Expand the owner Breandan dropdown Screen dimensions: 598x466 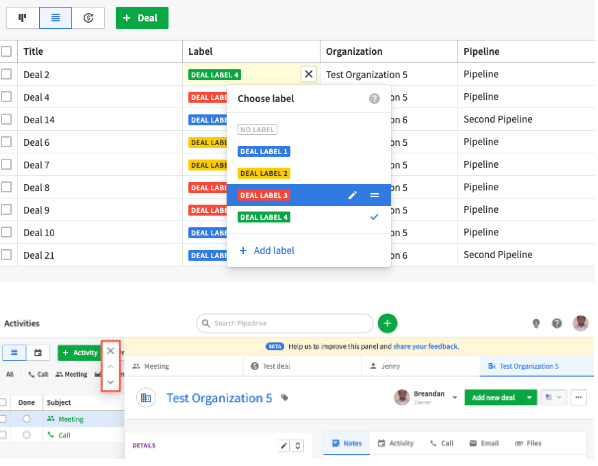pos(455,397)
